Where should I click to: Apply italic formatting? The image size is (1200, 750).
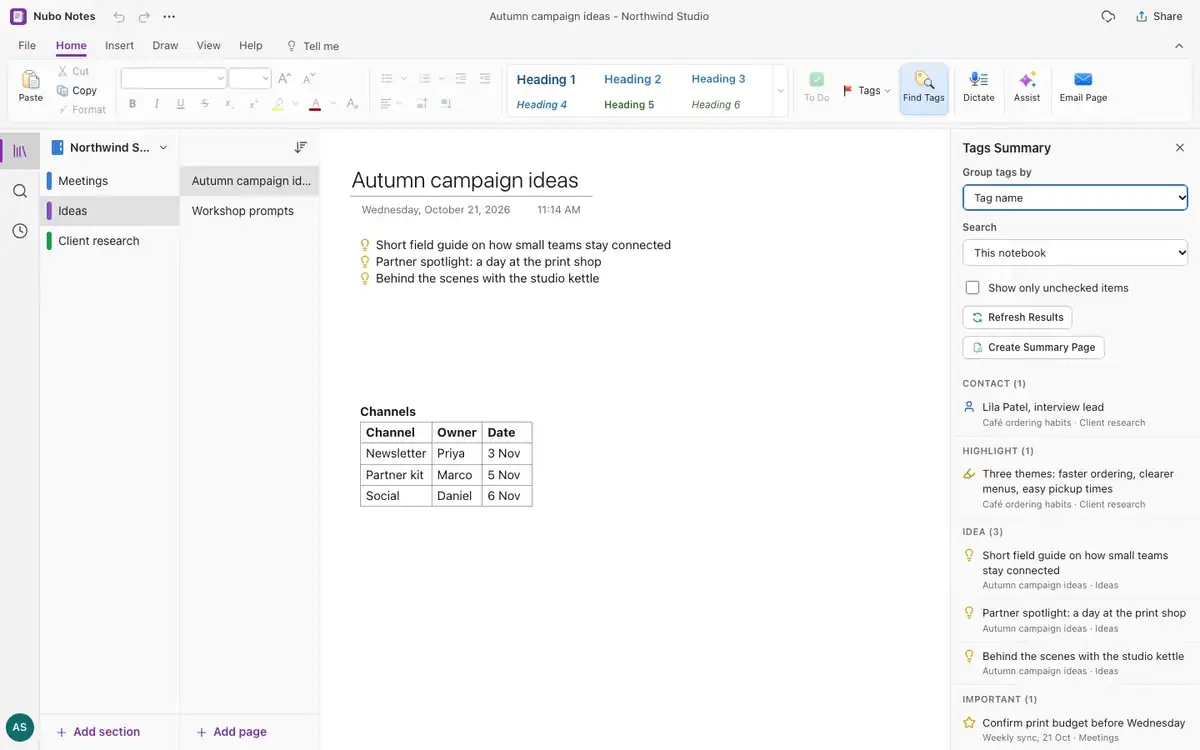pos(157,104)
